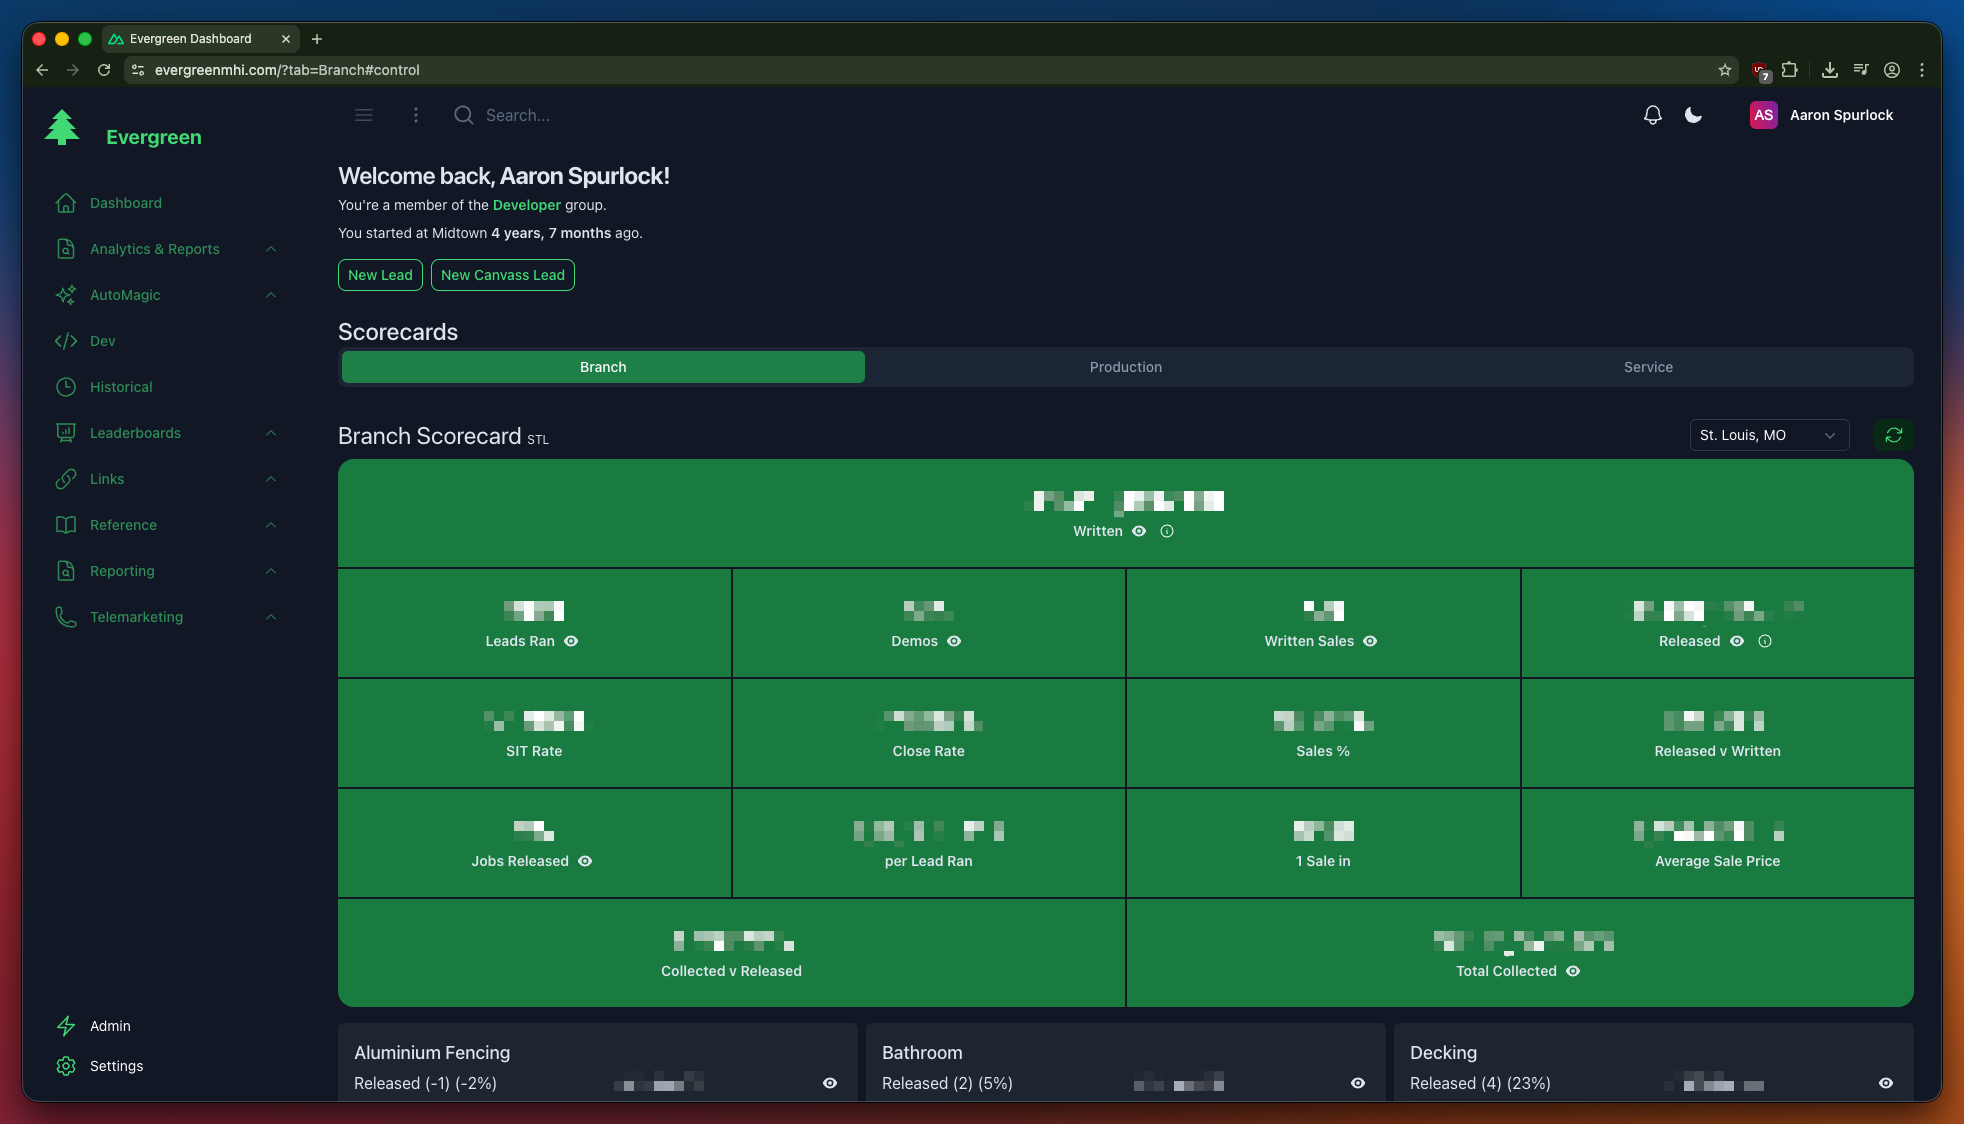Toggle dark mode moon icon
This screenshot has width=1964, height=1124.
pyautogui.click(x=1693, y=115)
